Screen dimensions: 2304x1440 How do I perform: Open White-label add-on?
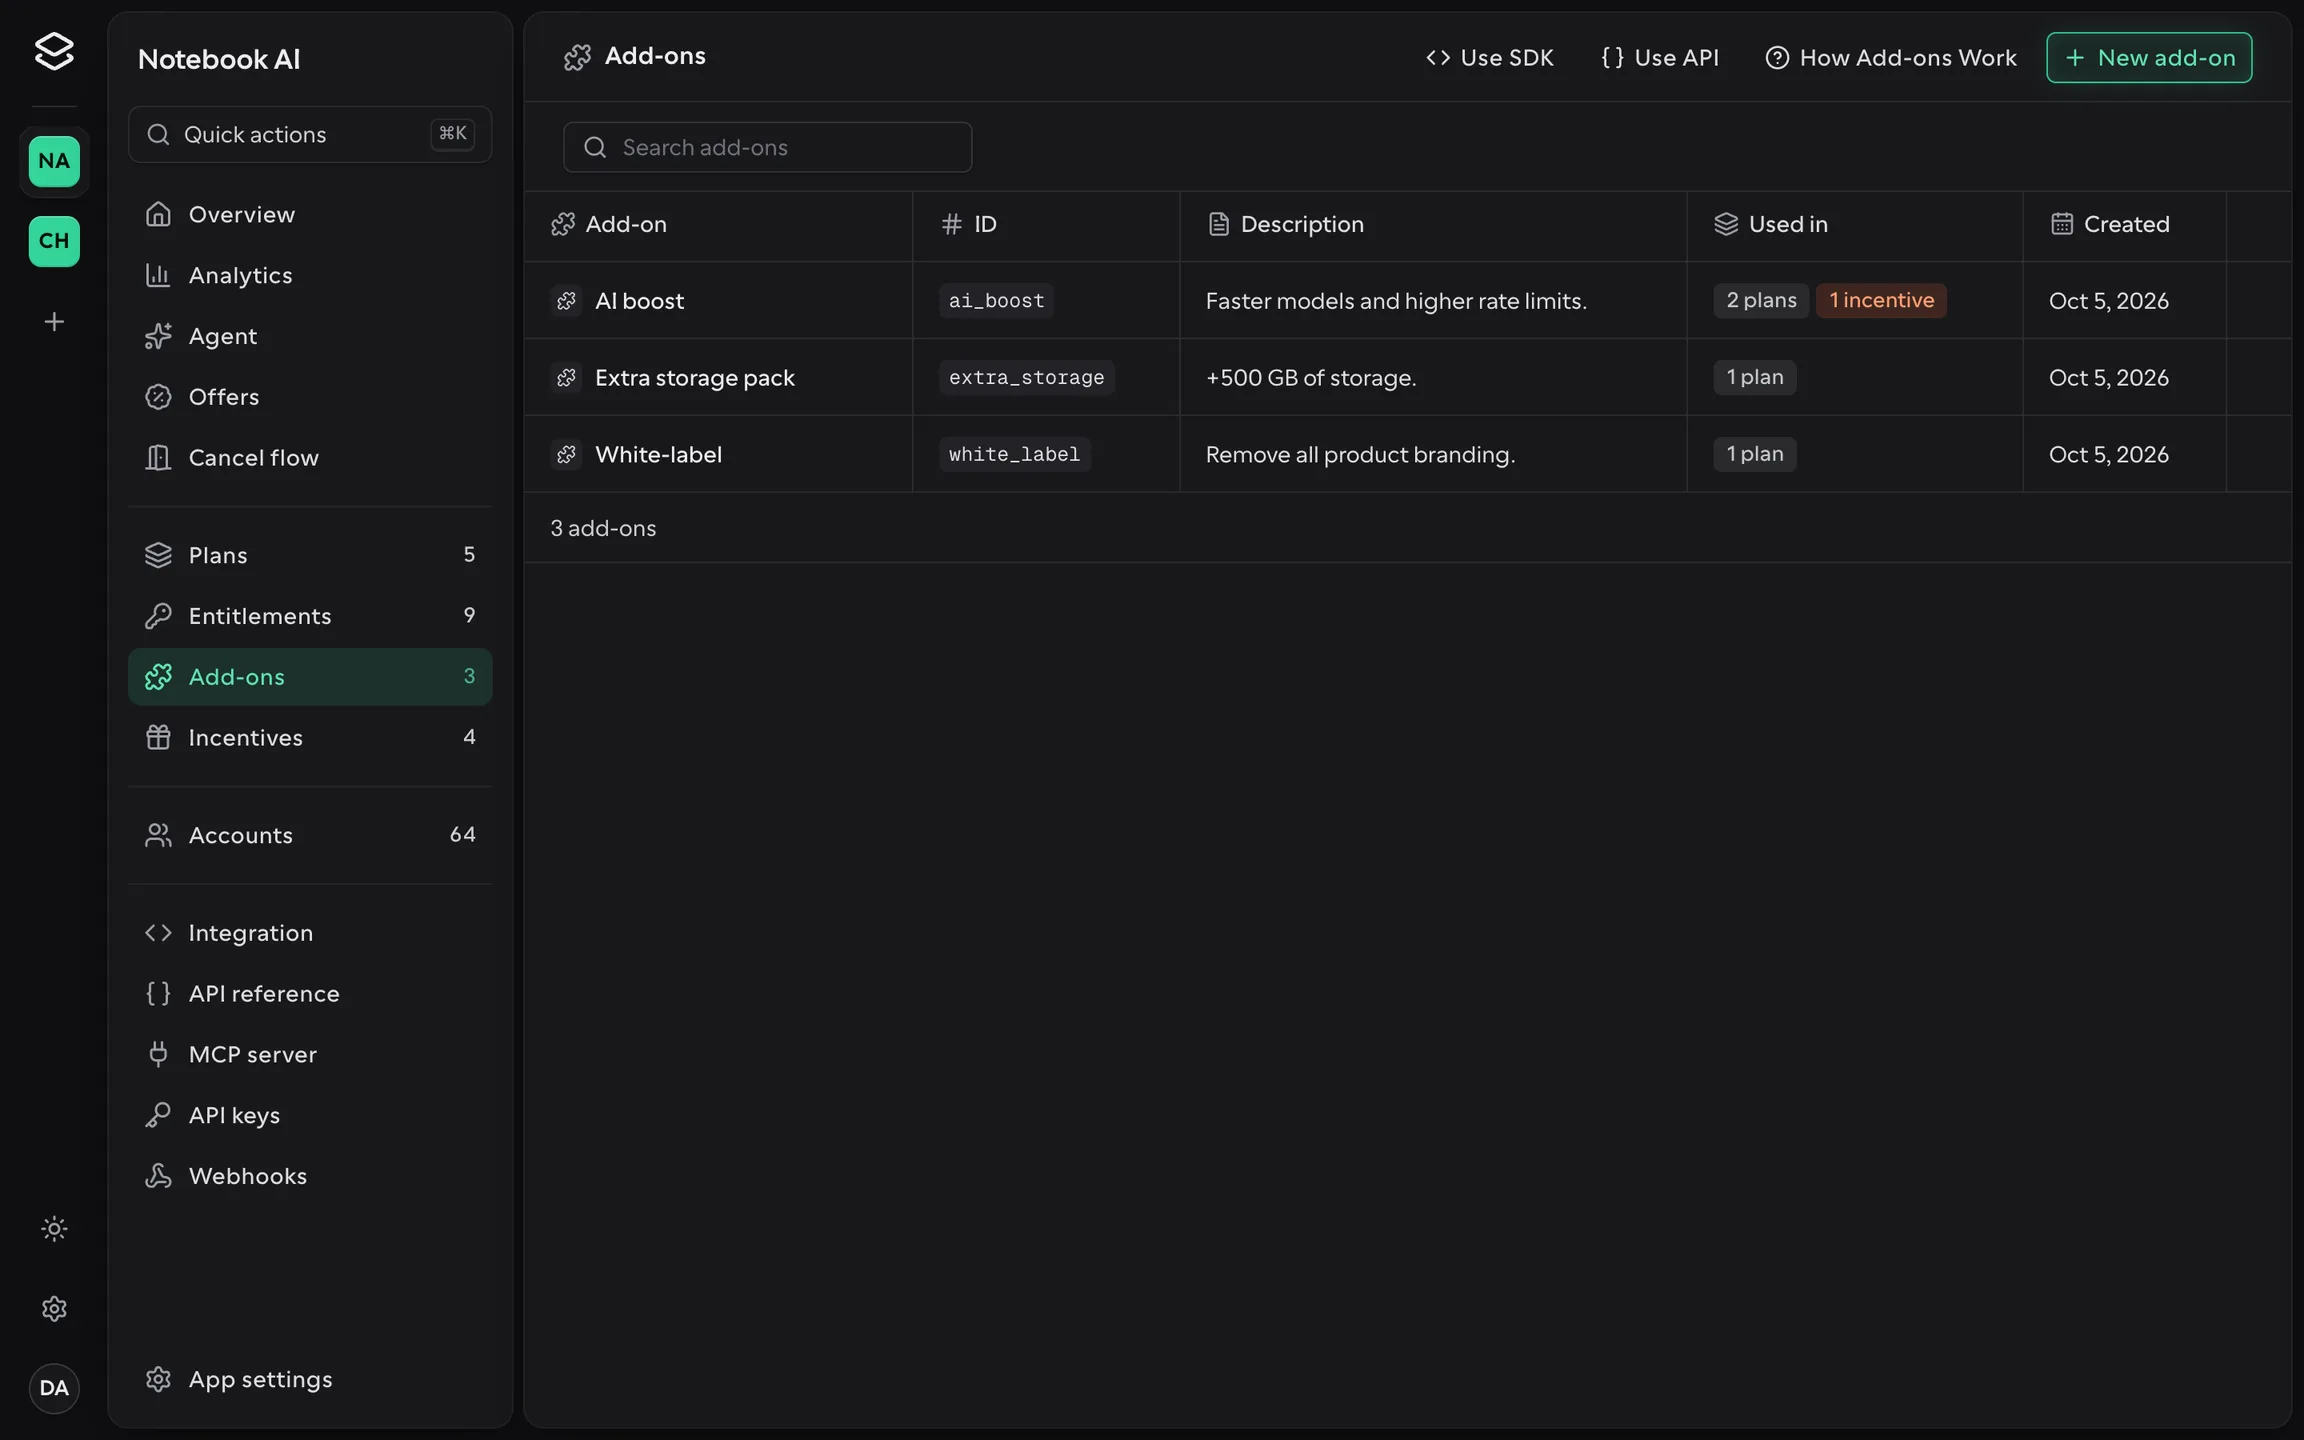pos(1408,454)
